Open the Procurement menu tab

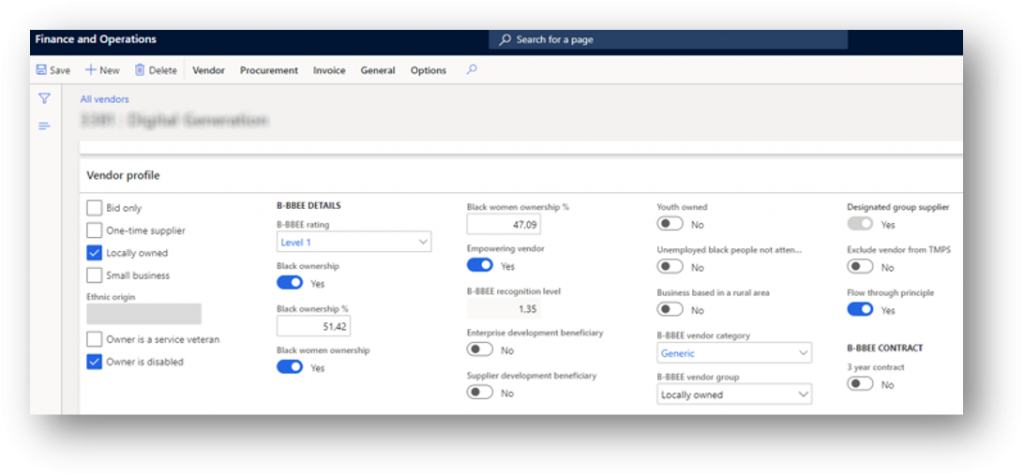pyautogui.click(x=269, y=71)
